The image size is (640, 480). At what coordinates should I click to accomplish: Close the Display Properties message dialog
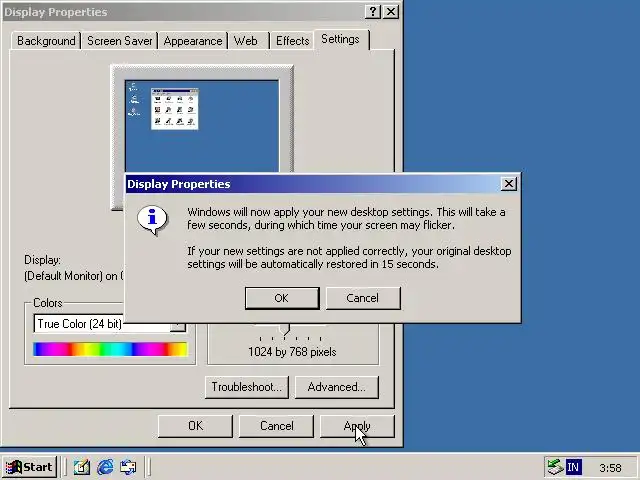pyautogui.click(x=509, y=184)
